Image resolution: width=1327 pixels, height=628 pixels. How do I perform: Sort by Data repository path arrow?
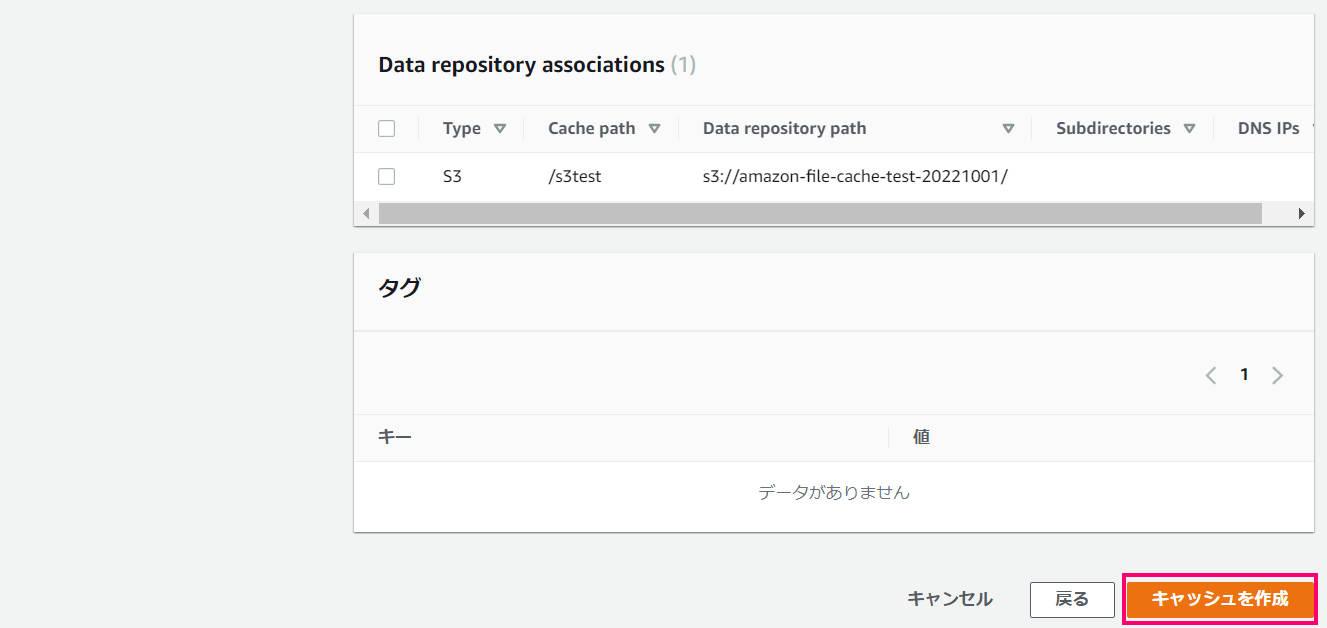(1008, 128)
